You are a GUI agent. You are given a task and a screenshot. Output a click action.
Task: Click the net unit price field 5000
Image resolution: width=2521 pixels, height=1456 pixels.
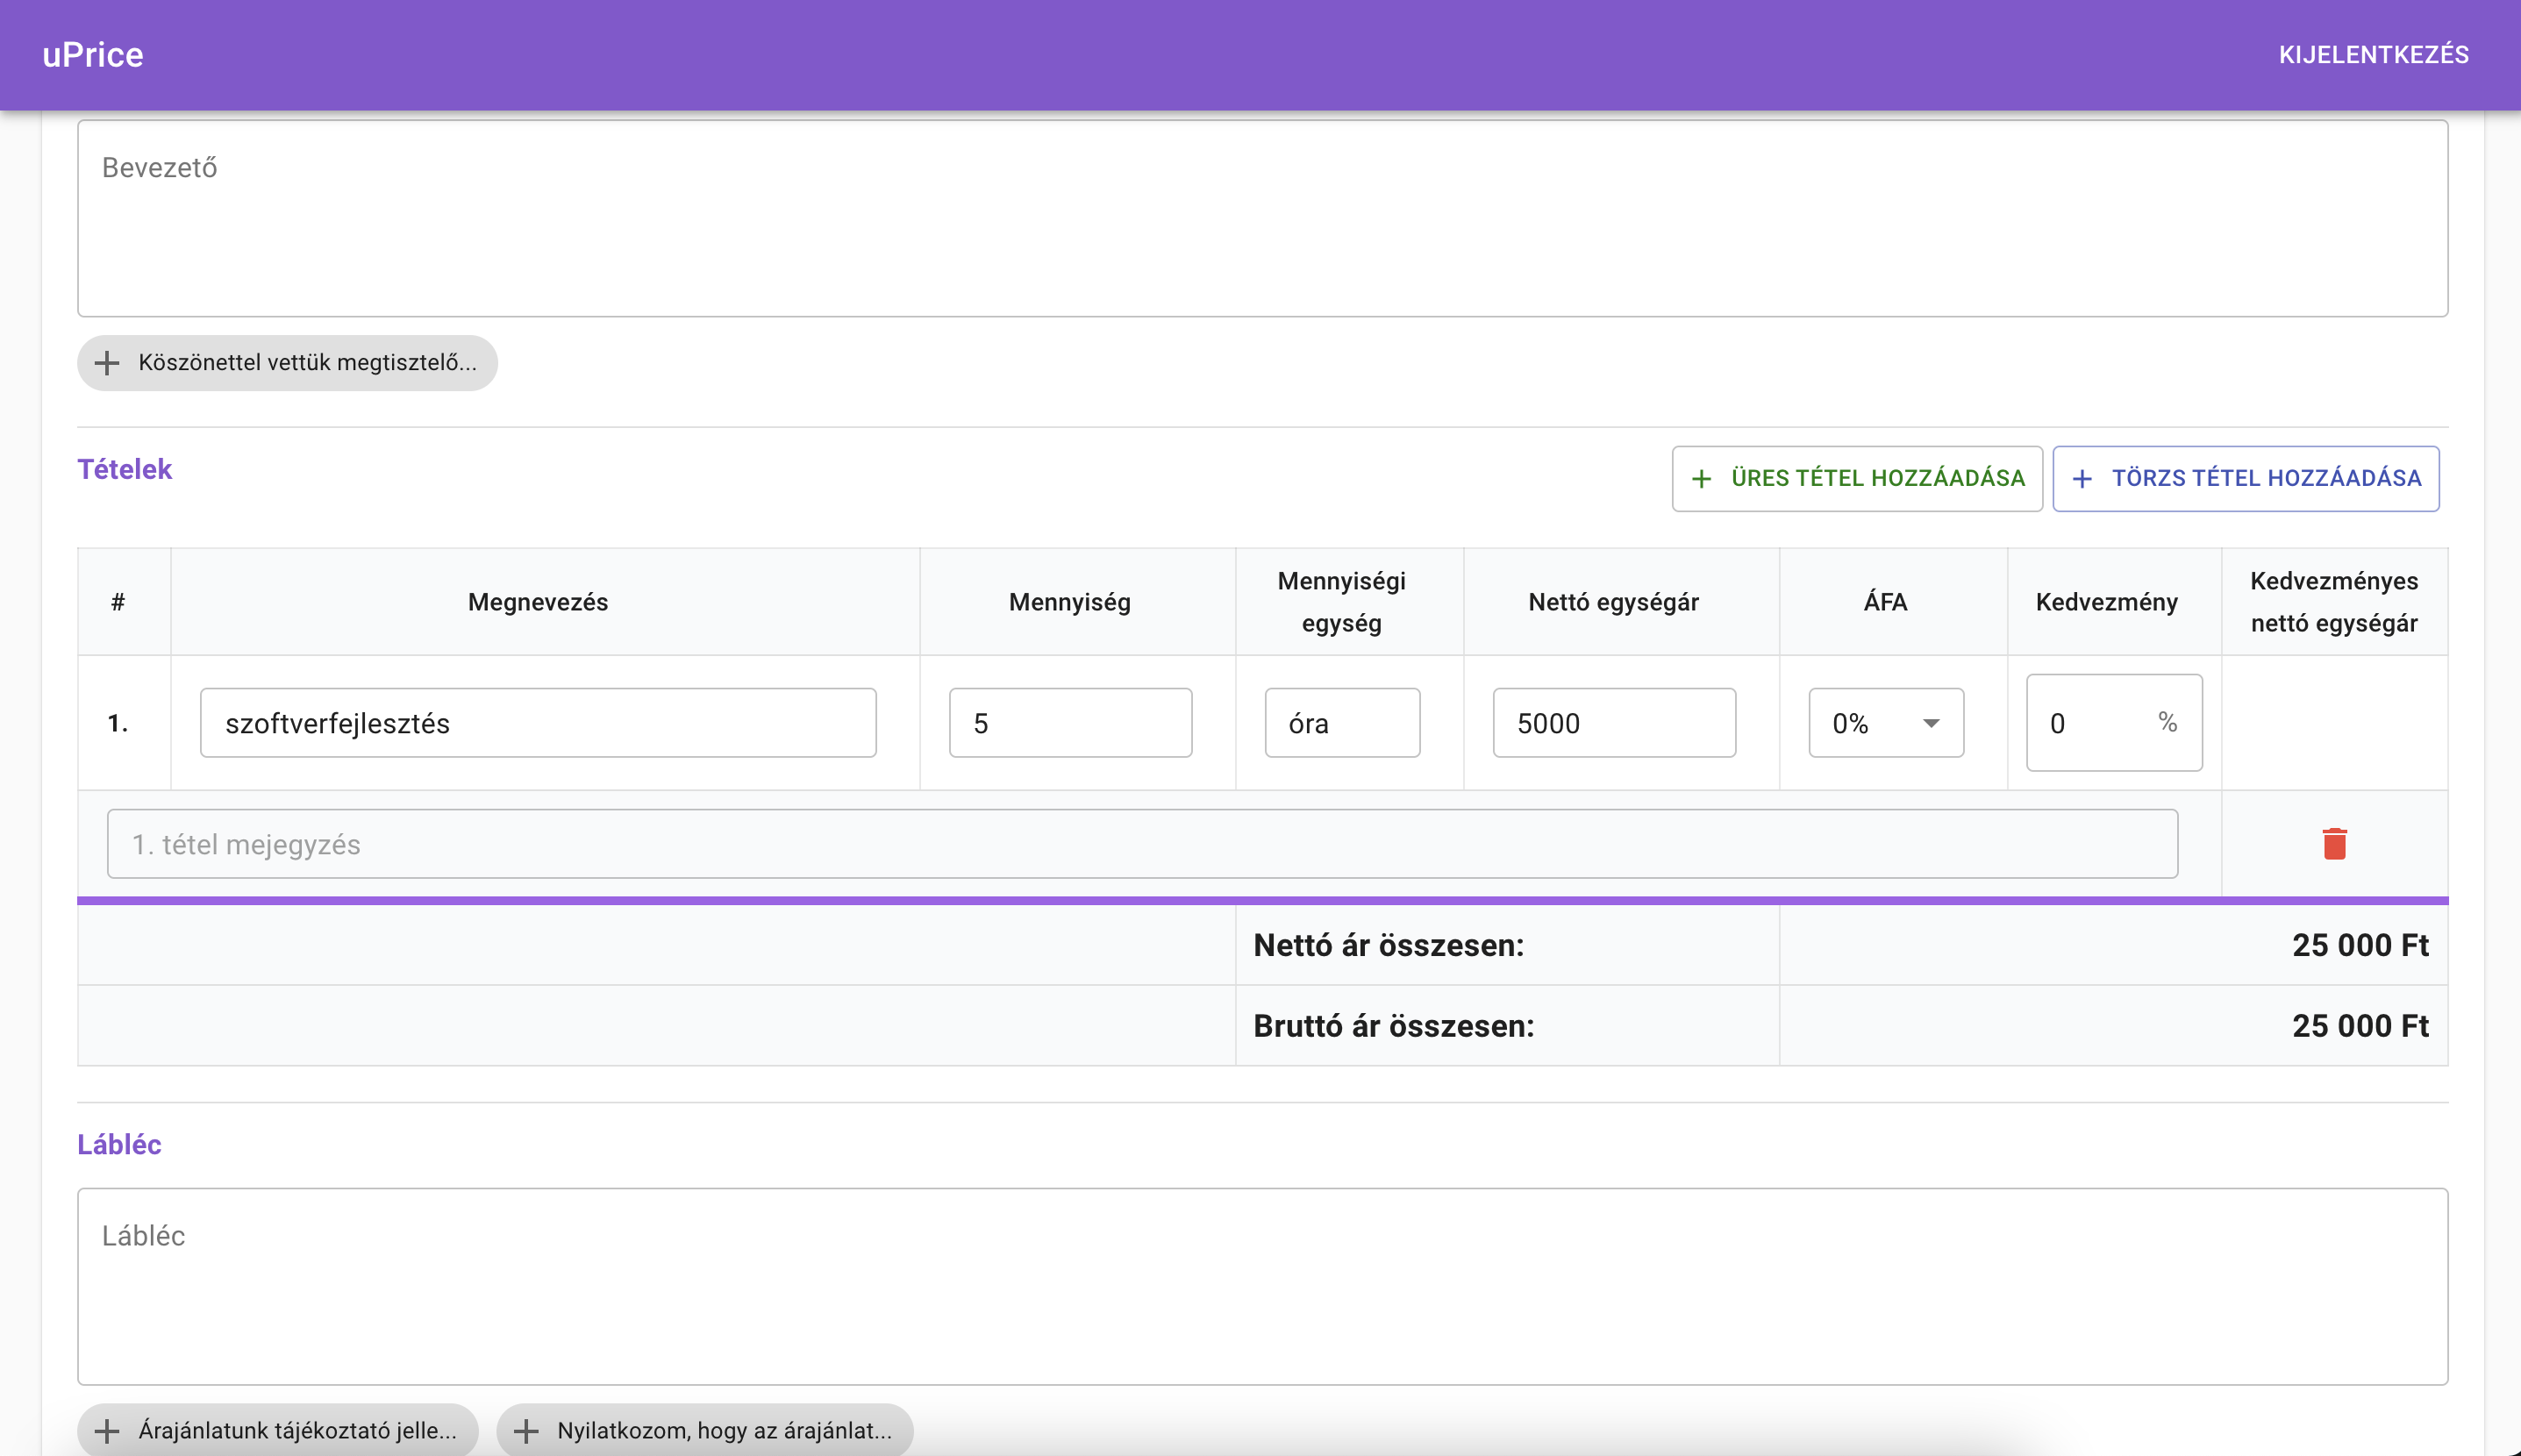pos(1614,723)
